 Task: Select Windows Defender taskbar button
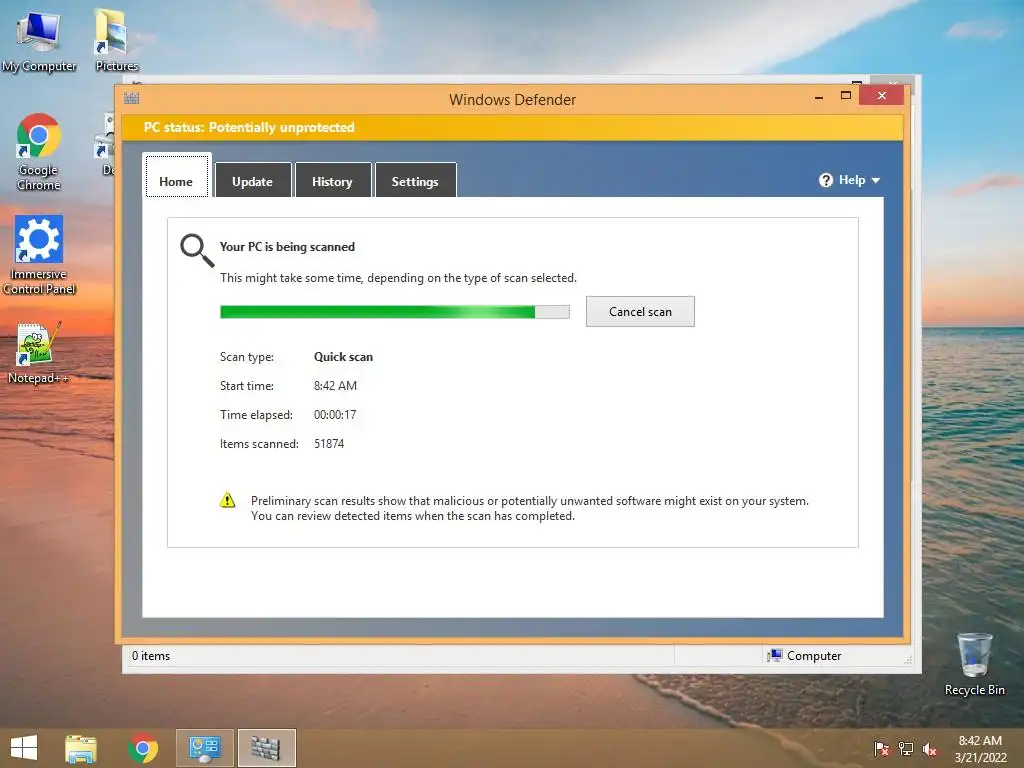266,748
